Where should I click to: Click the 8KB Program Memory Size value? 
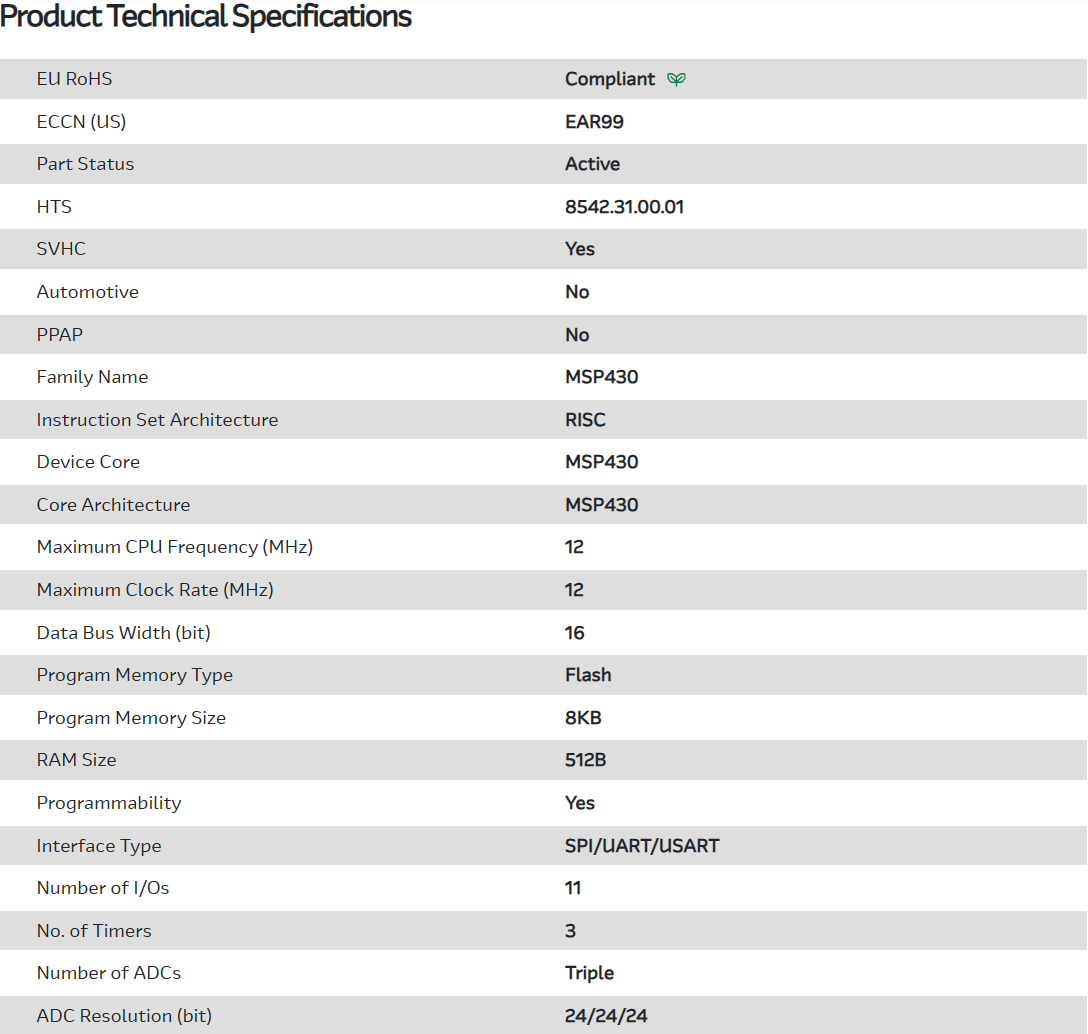[x=583, y=718]
